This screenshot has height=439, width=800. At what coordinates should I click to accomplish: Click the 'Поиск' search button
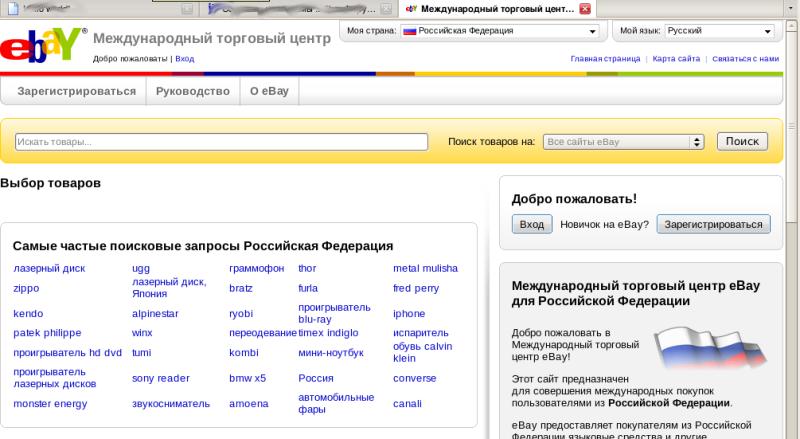click(742, 142)
